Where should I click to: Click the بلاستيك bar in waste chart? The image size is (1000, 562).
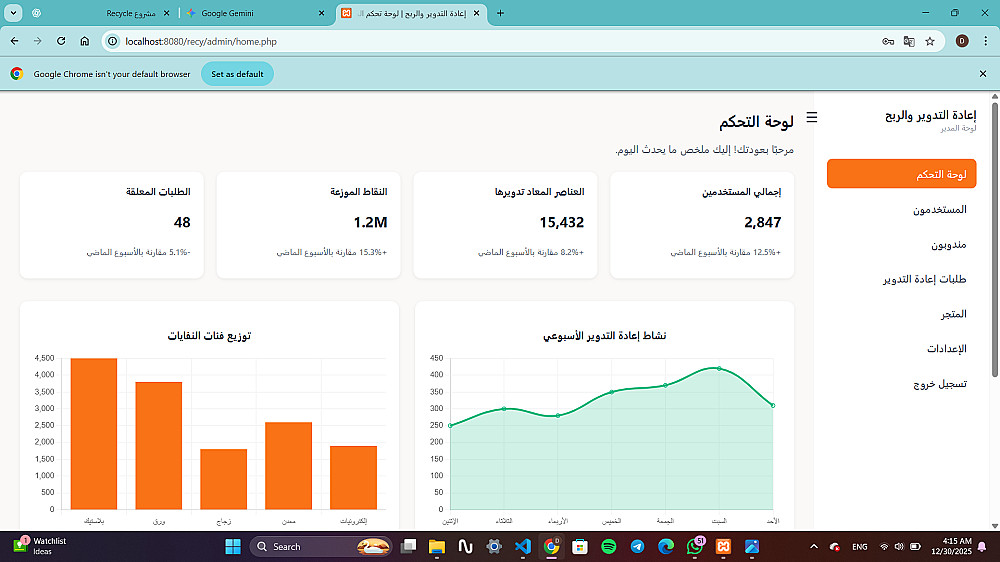pyautogui.click(x=94, y=434)
